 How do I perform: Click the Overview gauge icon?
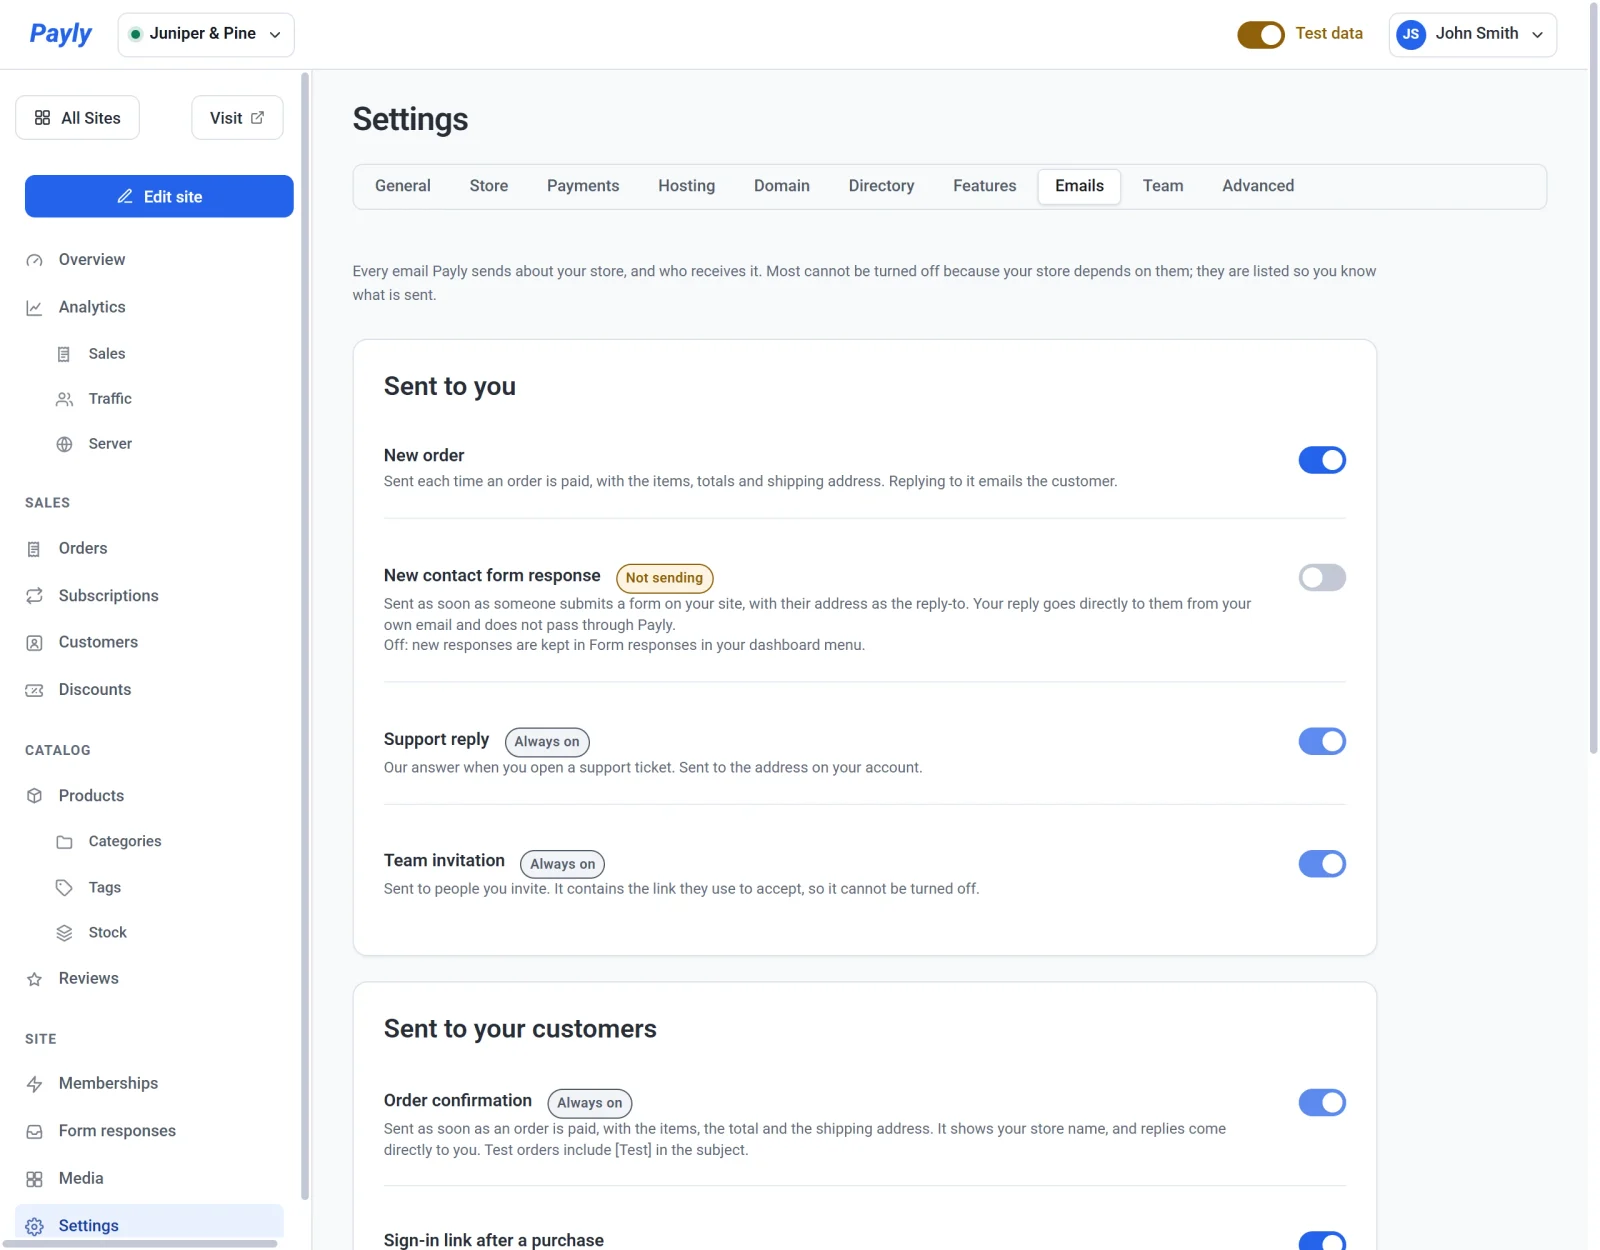click(34, 260)
